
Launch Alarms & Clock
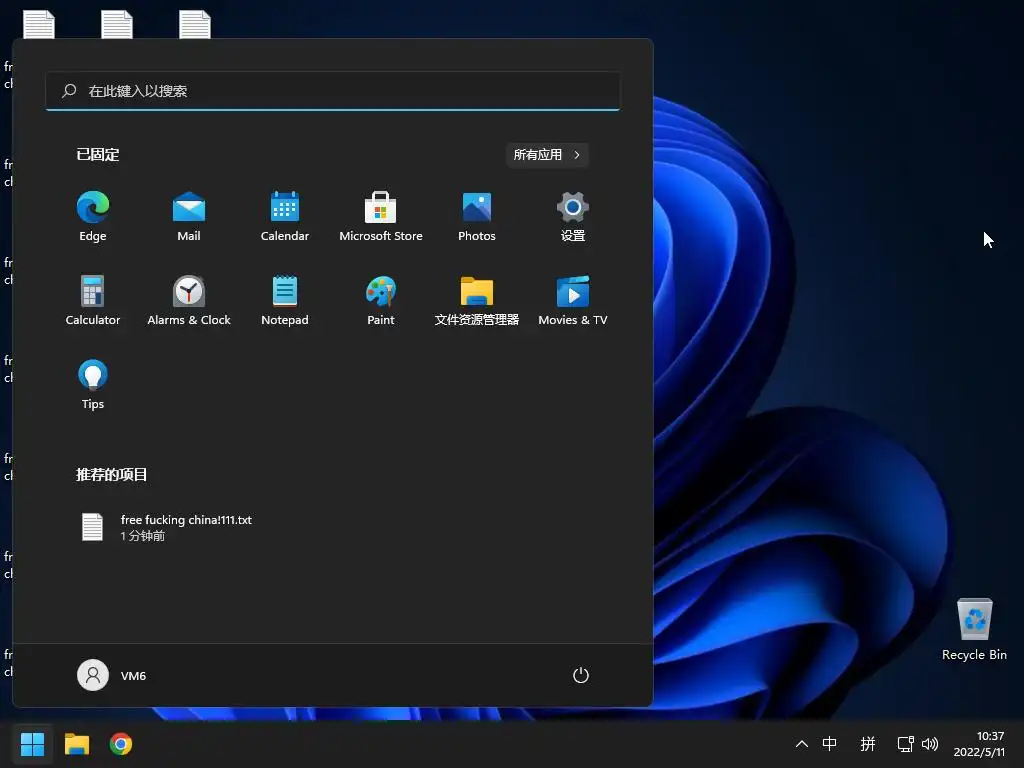click(189, 300)
